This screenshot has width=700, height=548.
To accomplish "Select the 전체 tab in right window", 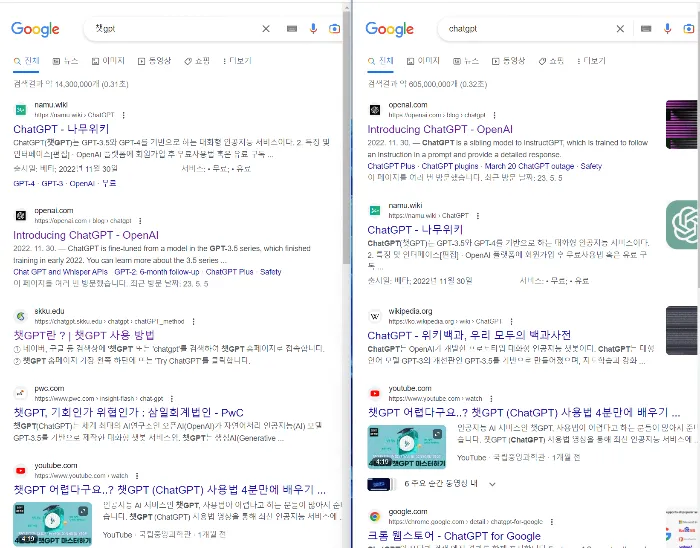I will pos(380,61).
